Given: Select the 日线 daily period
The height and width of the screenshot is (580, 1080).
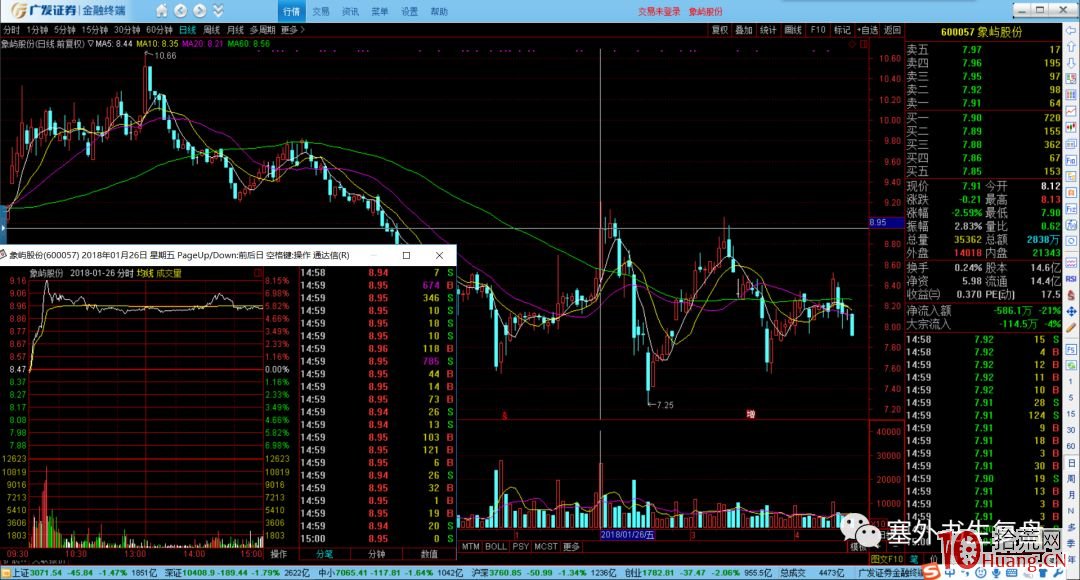Looking at the screenshot, I should click(187, 30).
